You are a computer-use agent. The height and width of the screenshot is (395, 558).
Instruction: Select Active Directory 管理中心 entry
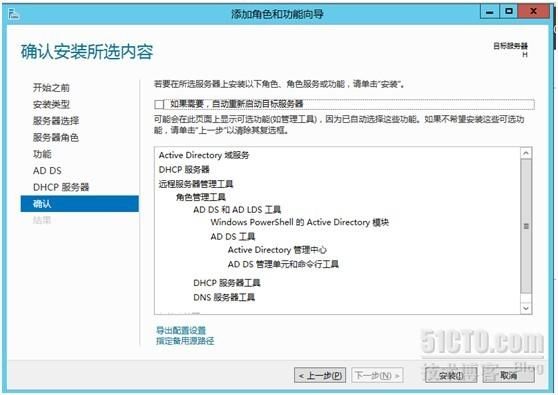click(x=277, y=250)
